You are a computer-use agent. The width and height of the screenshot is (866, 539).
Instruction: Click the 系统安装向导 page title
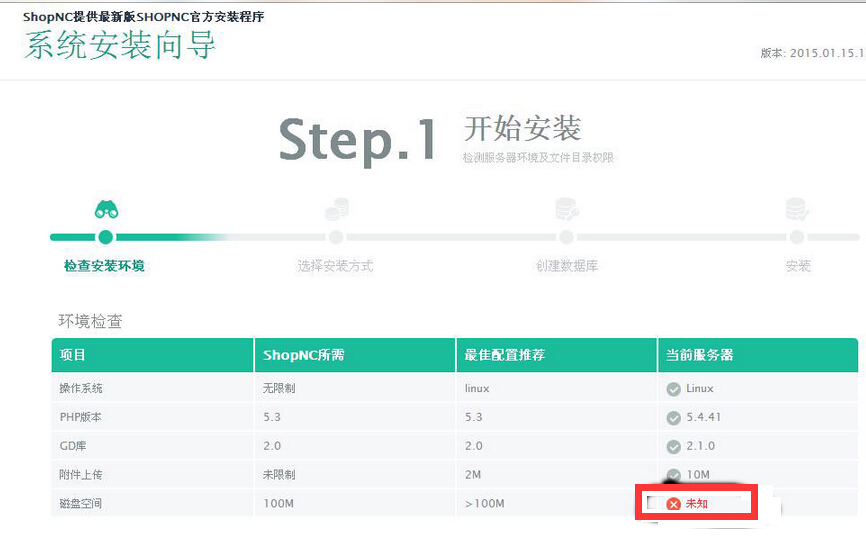pos(120,46)
